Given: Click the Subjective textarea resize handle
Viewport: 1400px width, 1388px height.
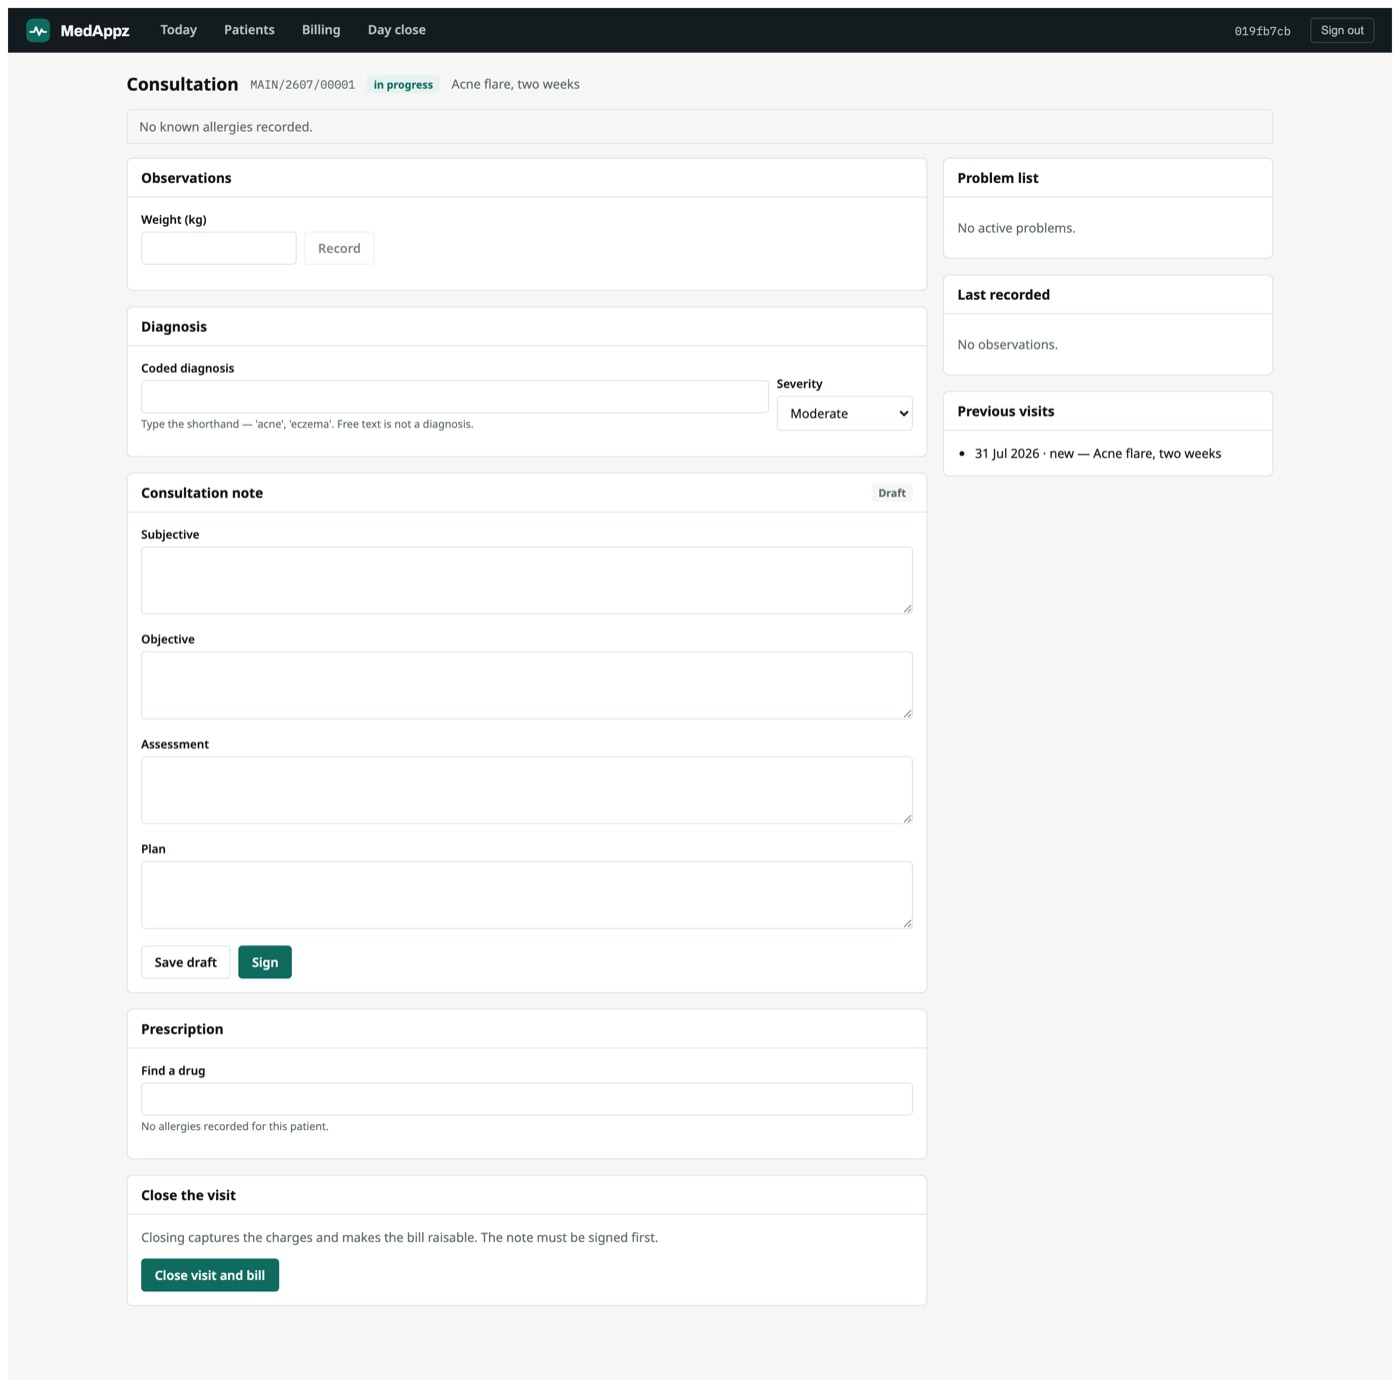Looking at the screenshot, I should tap(907, 608).
